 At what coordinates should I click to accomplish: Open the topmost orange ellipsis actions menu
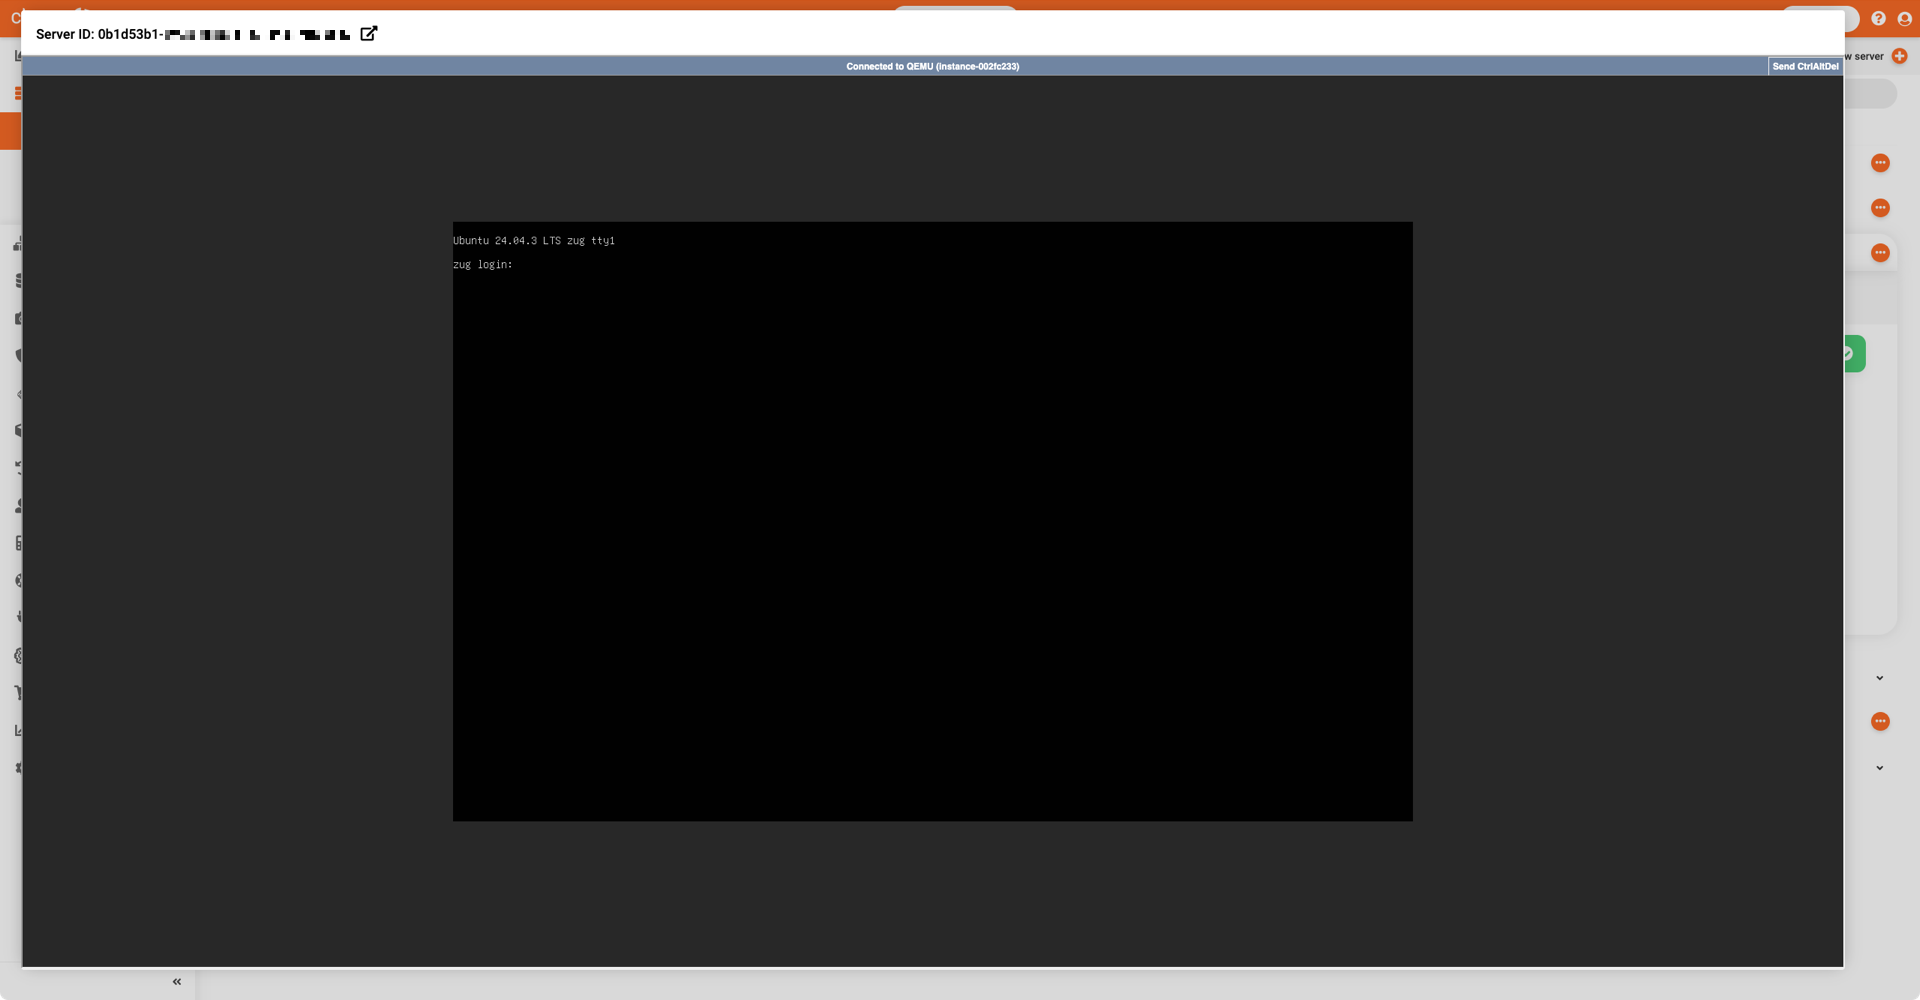[x=1881, y=163]
